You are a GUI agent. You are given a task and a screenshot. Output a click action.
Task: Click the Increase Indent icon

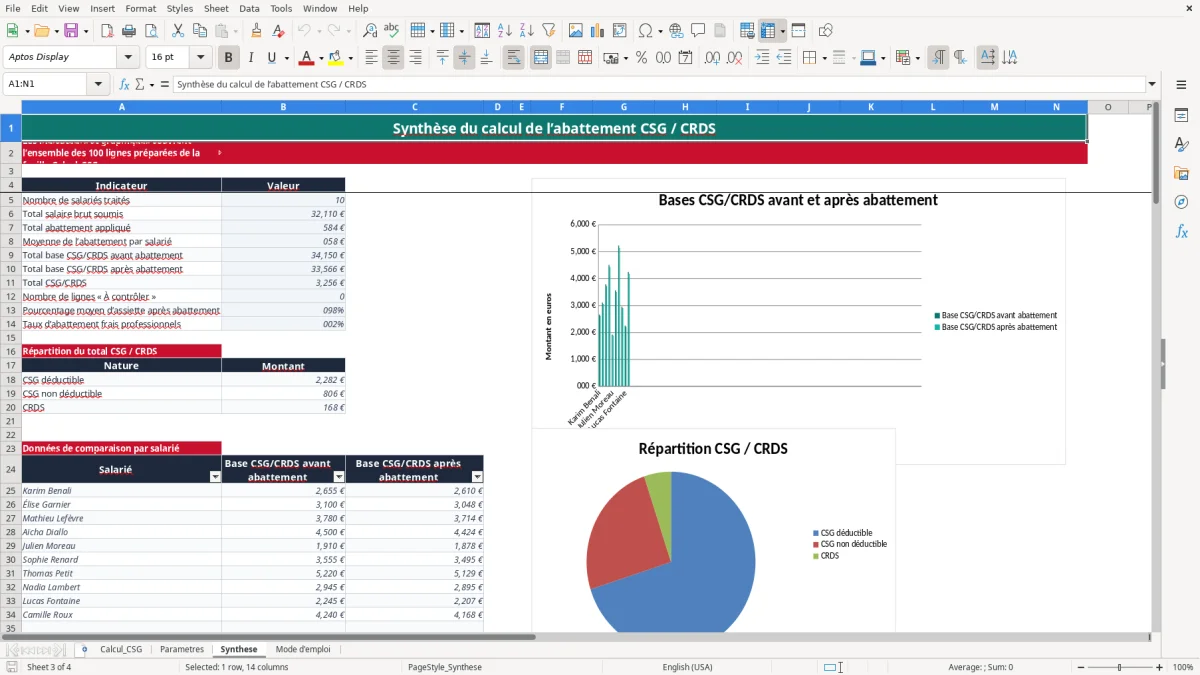[x=762, y=58]
